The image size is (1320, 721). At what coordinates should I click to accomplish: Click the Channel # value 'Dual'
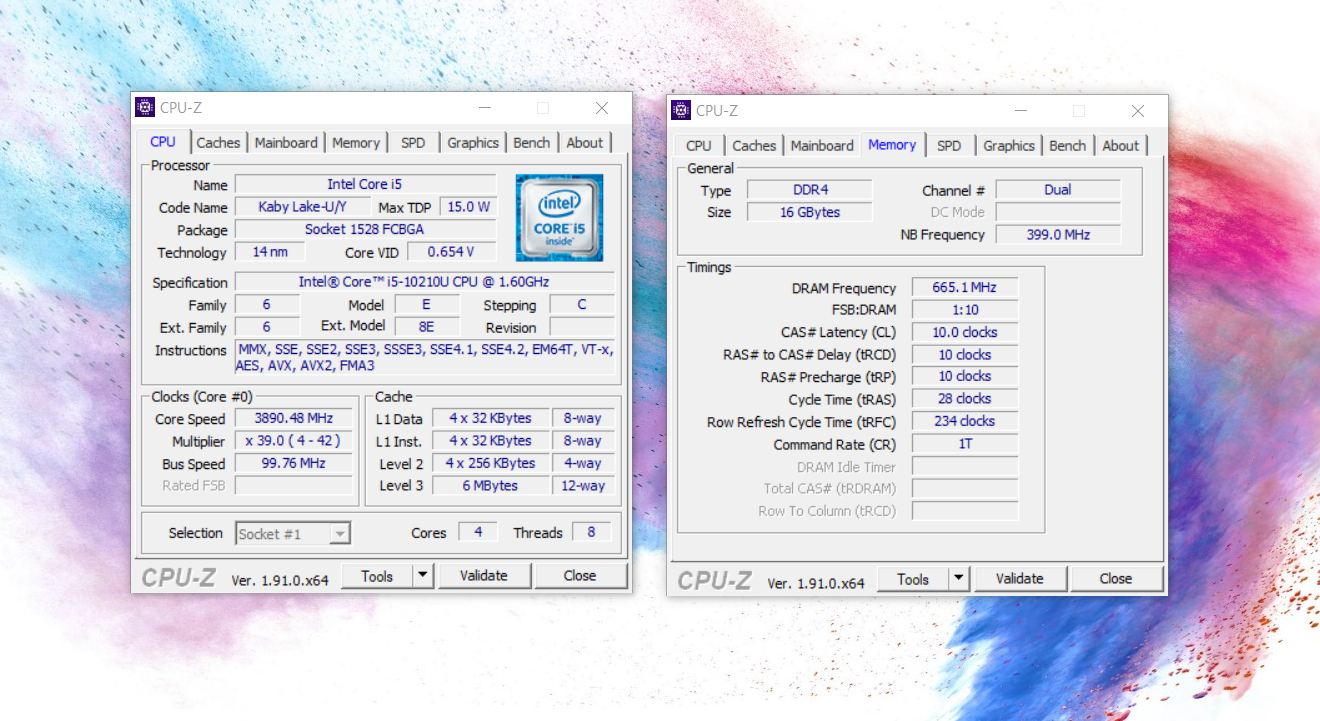[1058, 190]
